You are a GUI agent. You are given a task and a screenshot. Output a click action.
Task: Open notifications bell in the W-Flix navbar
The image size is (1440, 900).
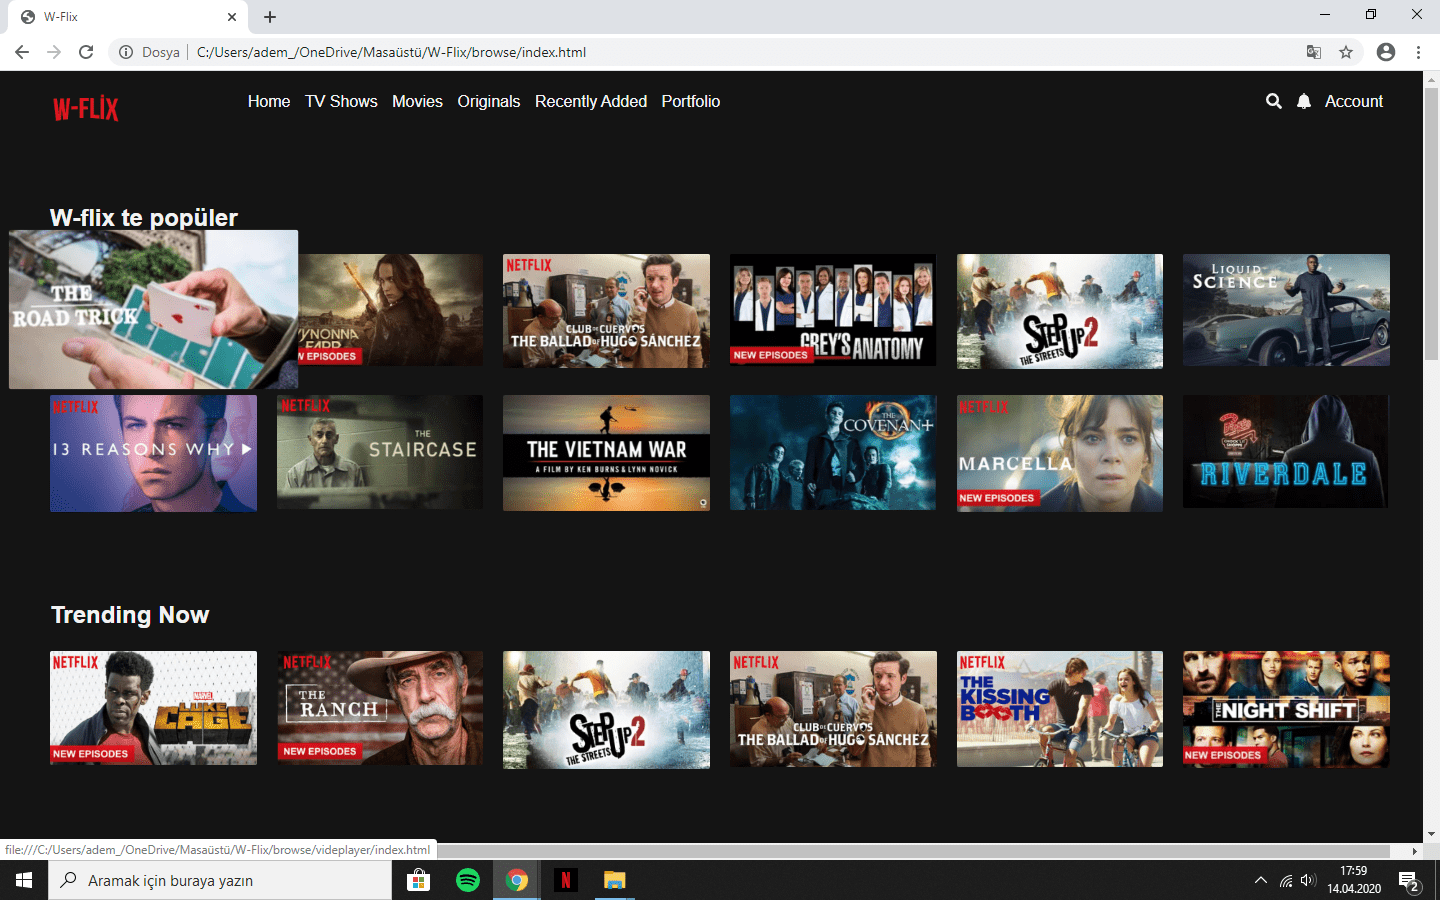coord(1304,101)
